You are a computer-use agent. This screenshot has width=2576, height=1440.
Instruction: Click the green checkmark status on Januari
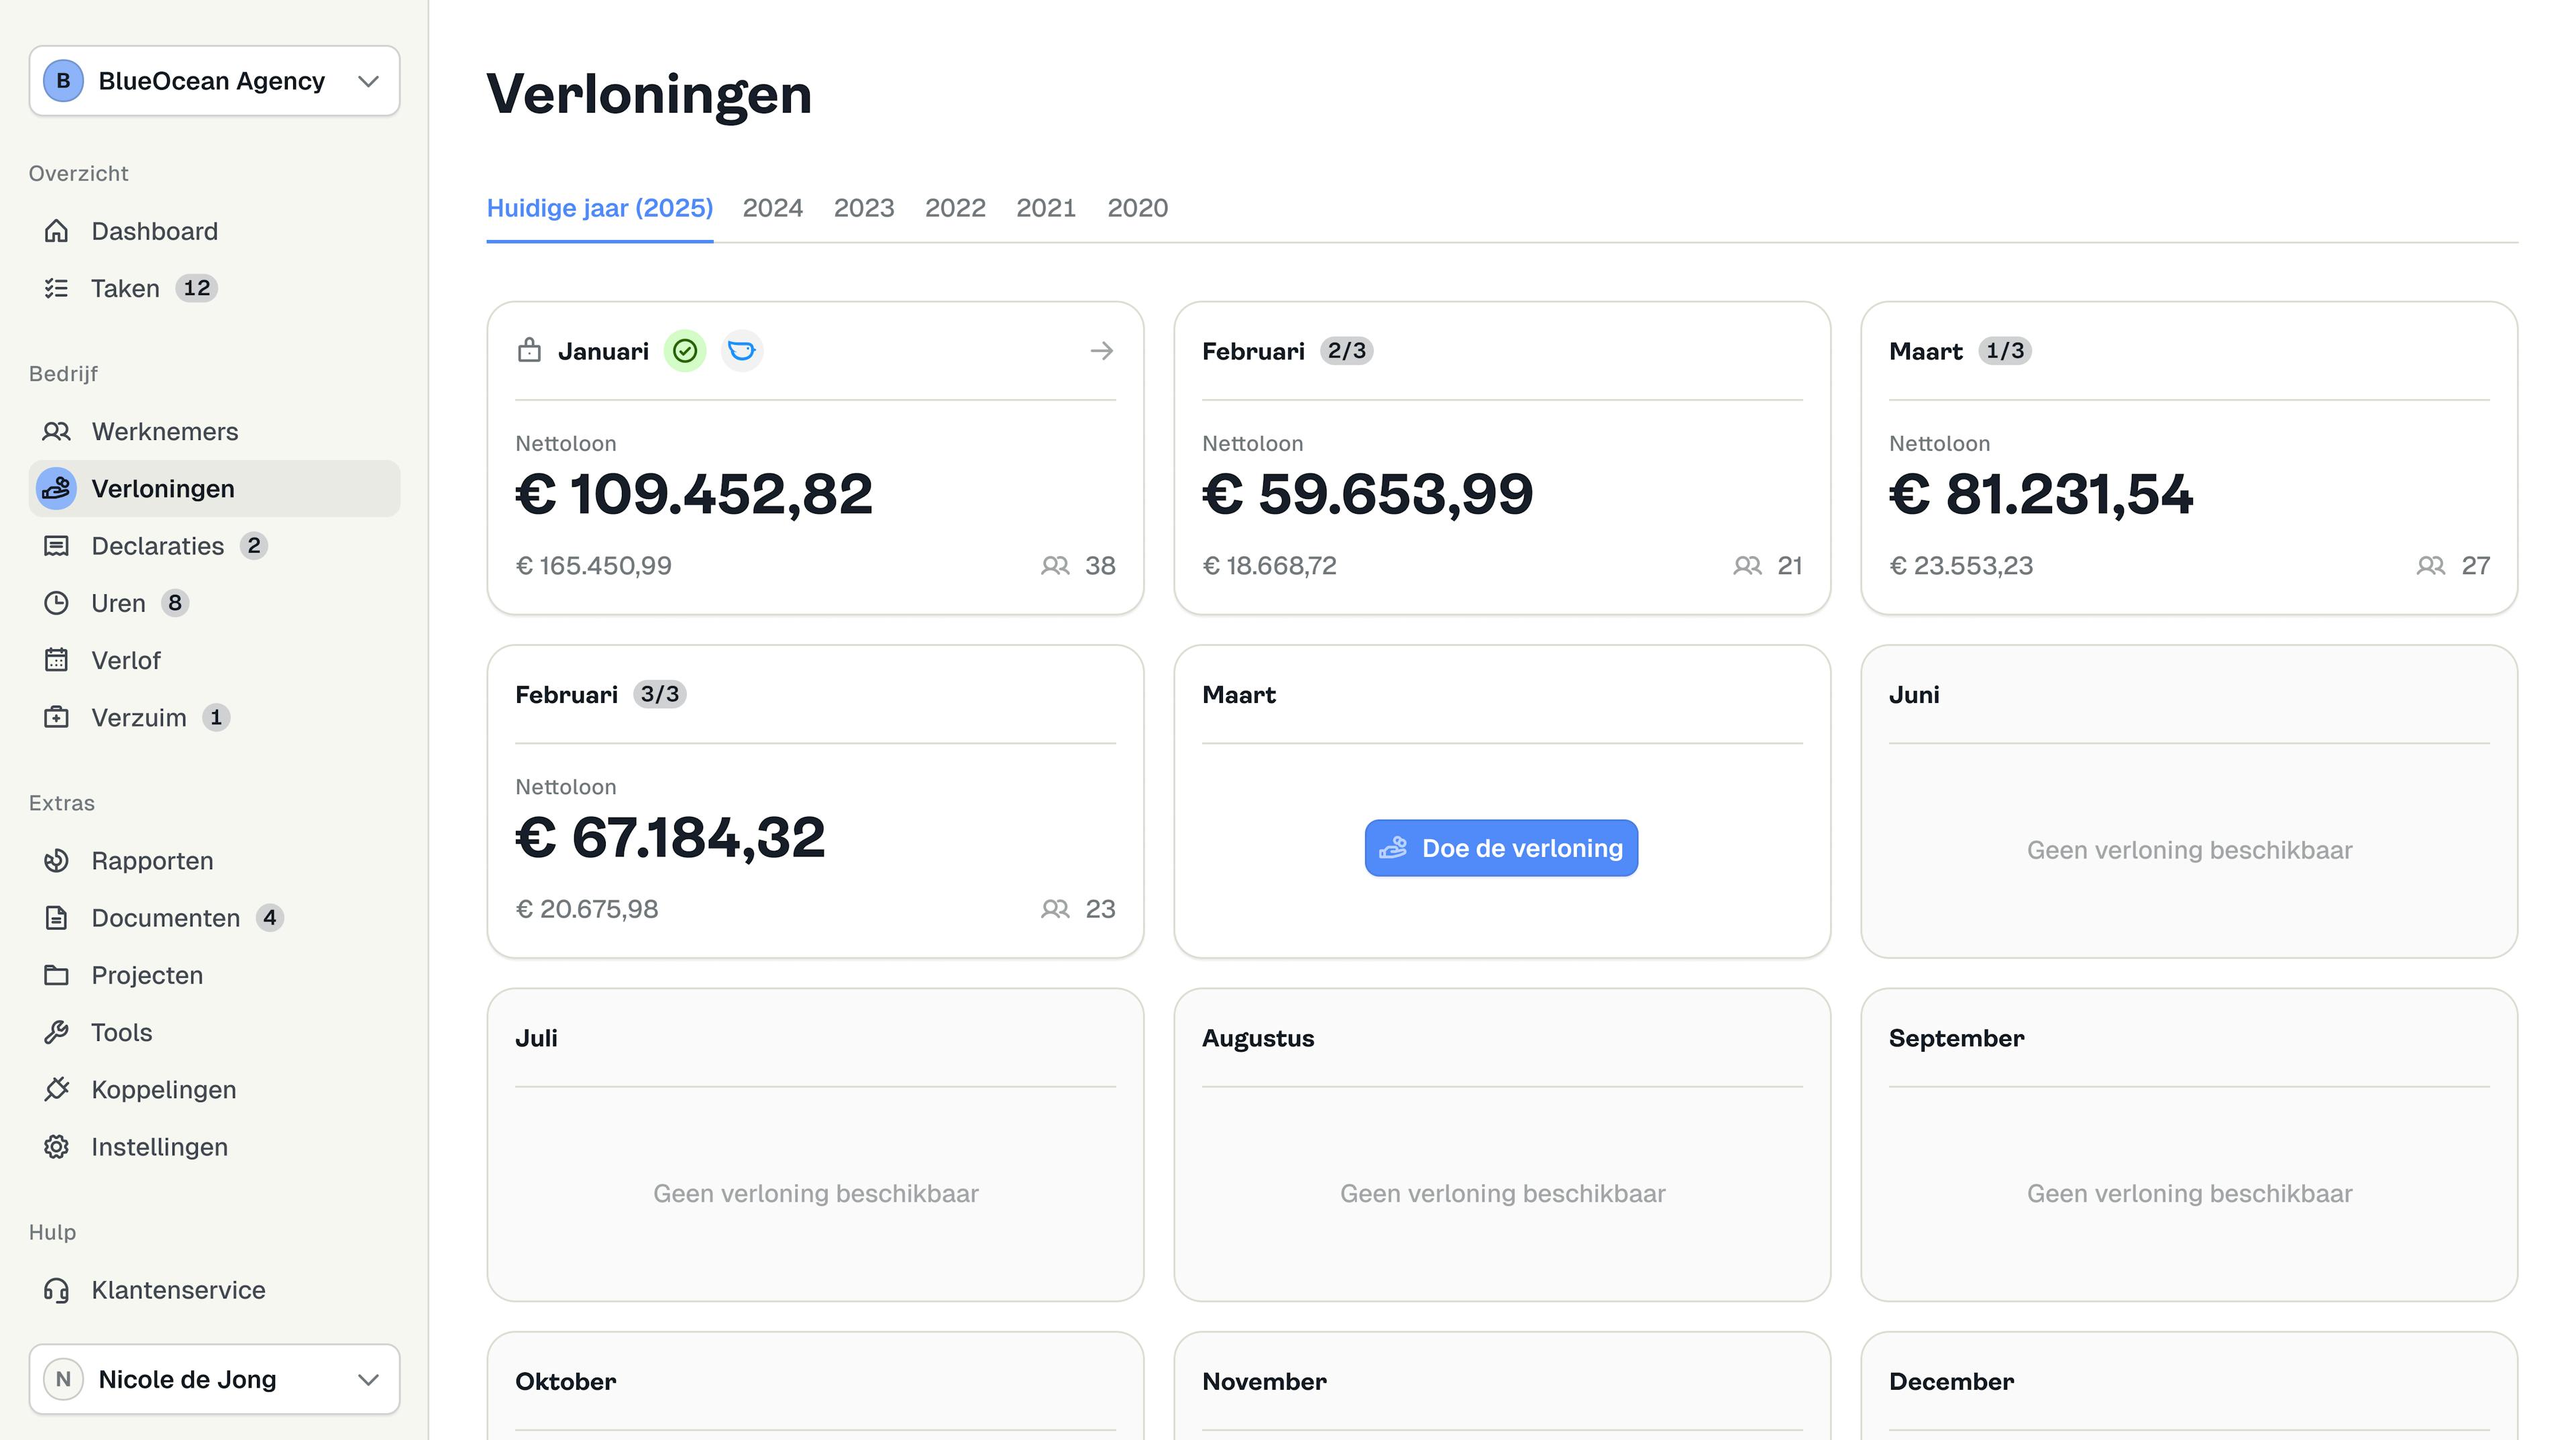click(x=685, y=351)
